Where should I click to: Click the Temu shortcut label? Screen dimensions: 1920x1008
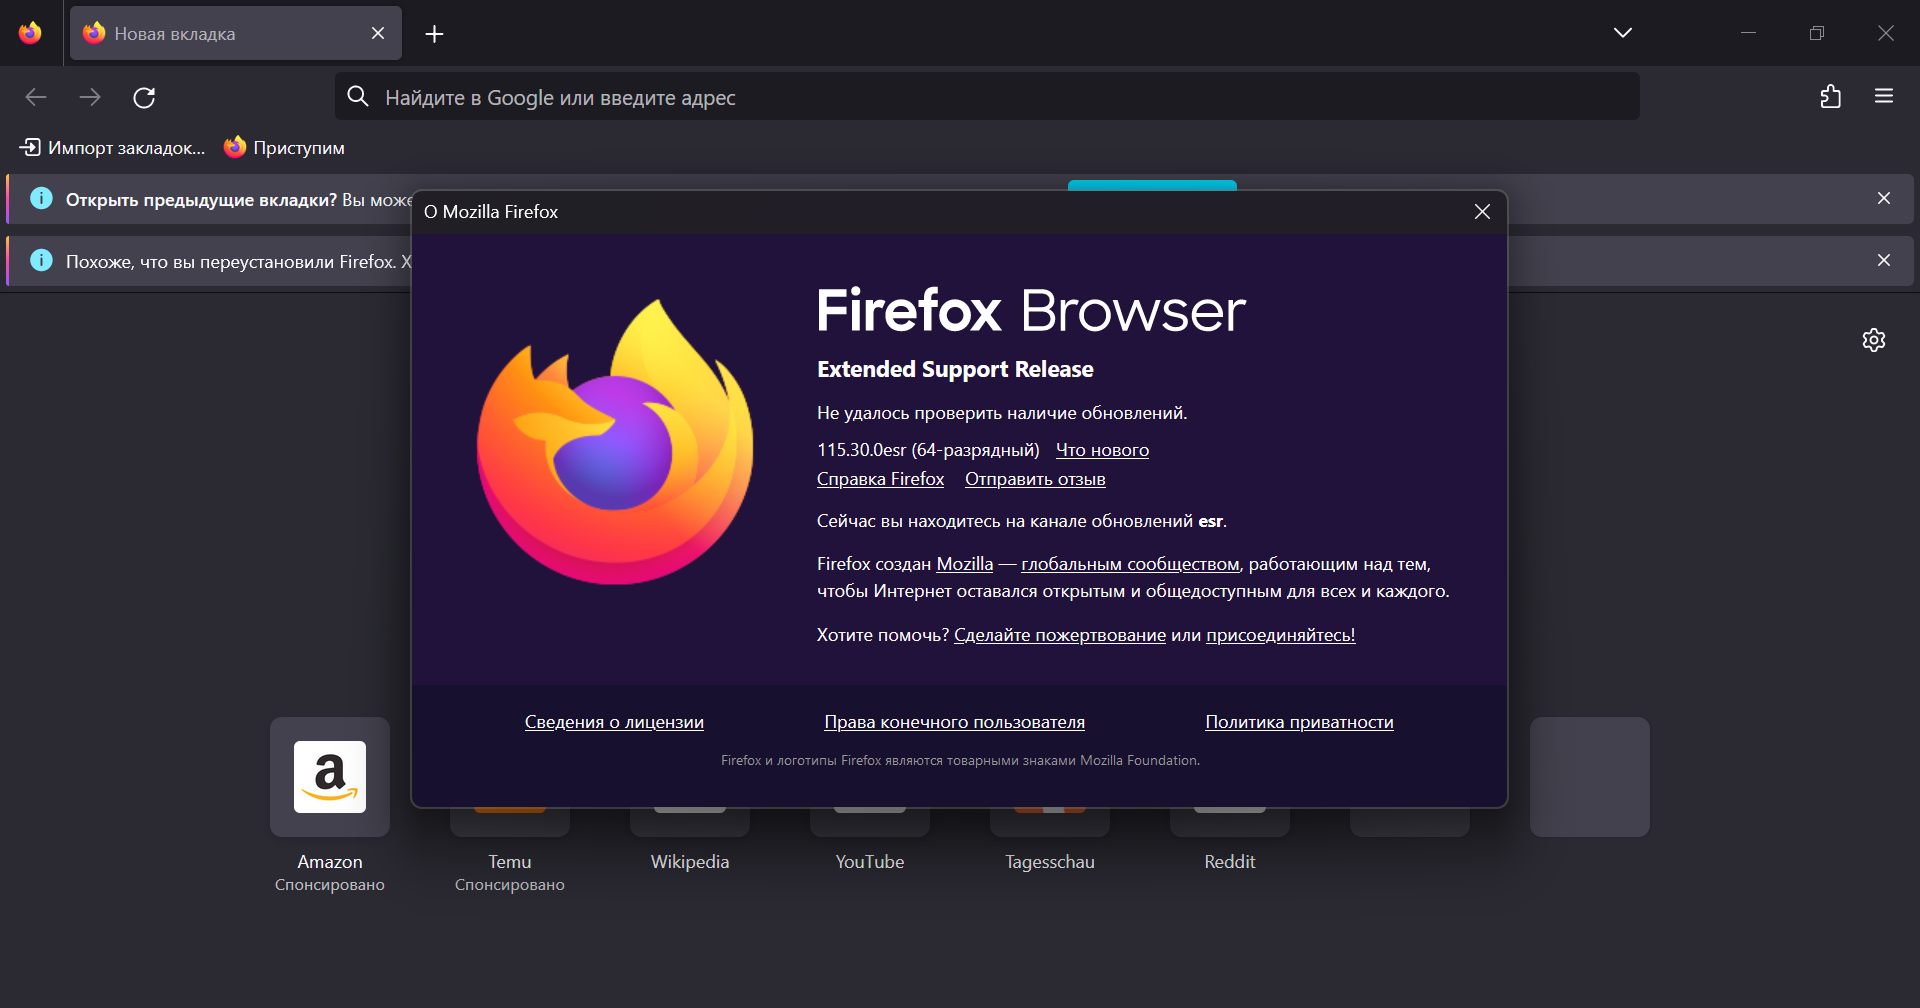click(x=510, y=862)
